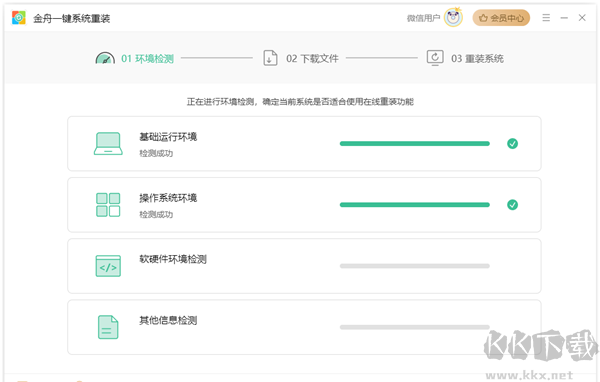Click the document icon for 其他信息检测
The height and width of the screenshot is (382, 600).
(x=108, y=327)
